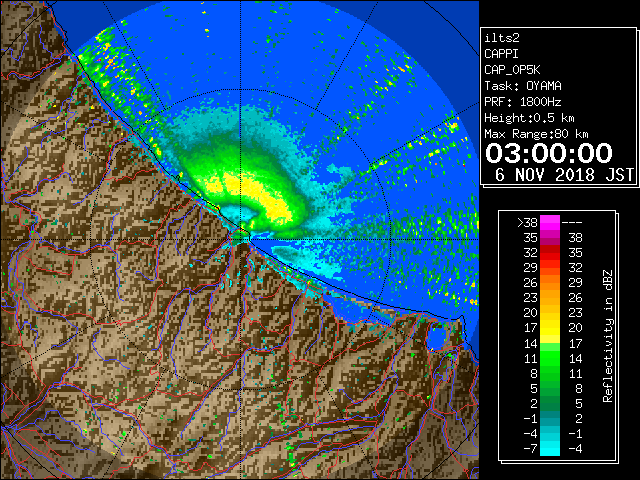Click the Reflectivity in dBZ axis label
The height and width of the screenshot is (480, 640).
tap(608, 336)
